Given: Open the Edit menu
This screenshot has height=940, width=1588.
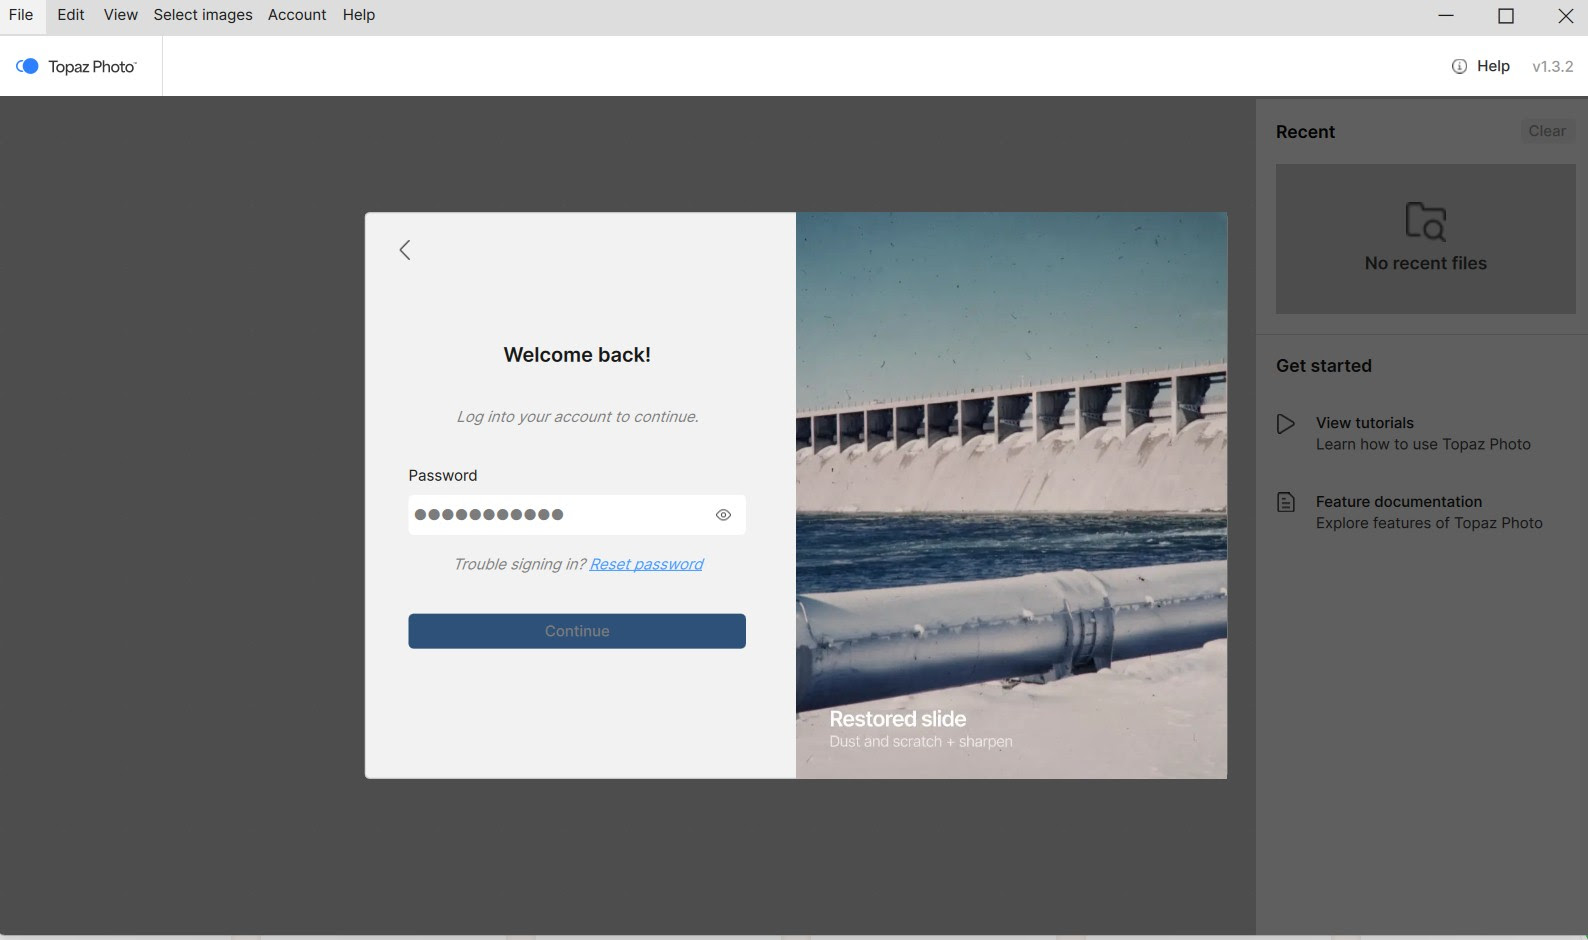Looking at the screenshot, I should (71, 15).
